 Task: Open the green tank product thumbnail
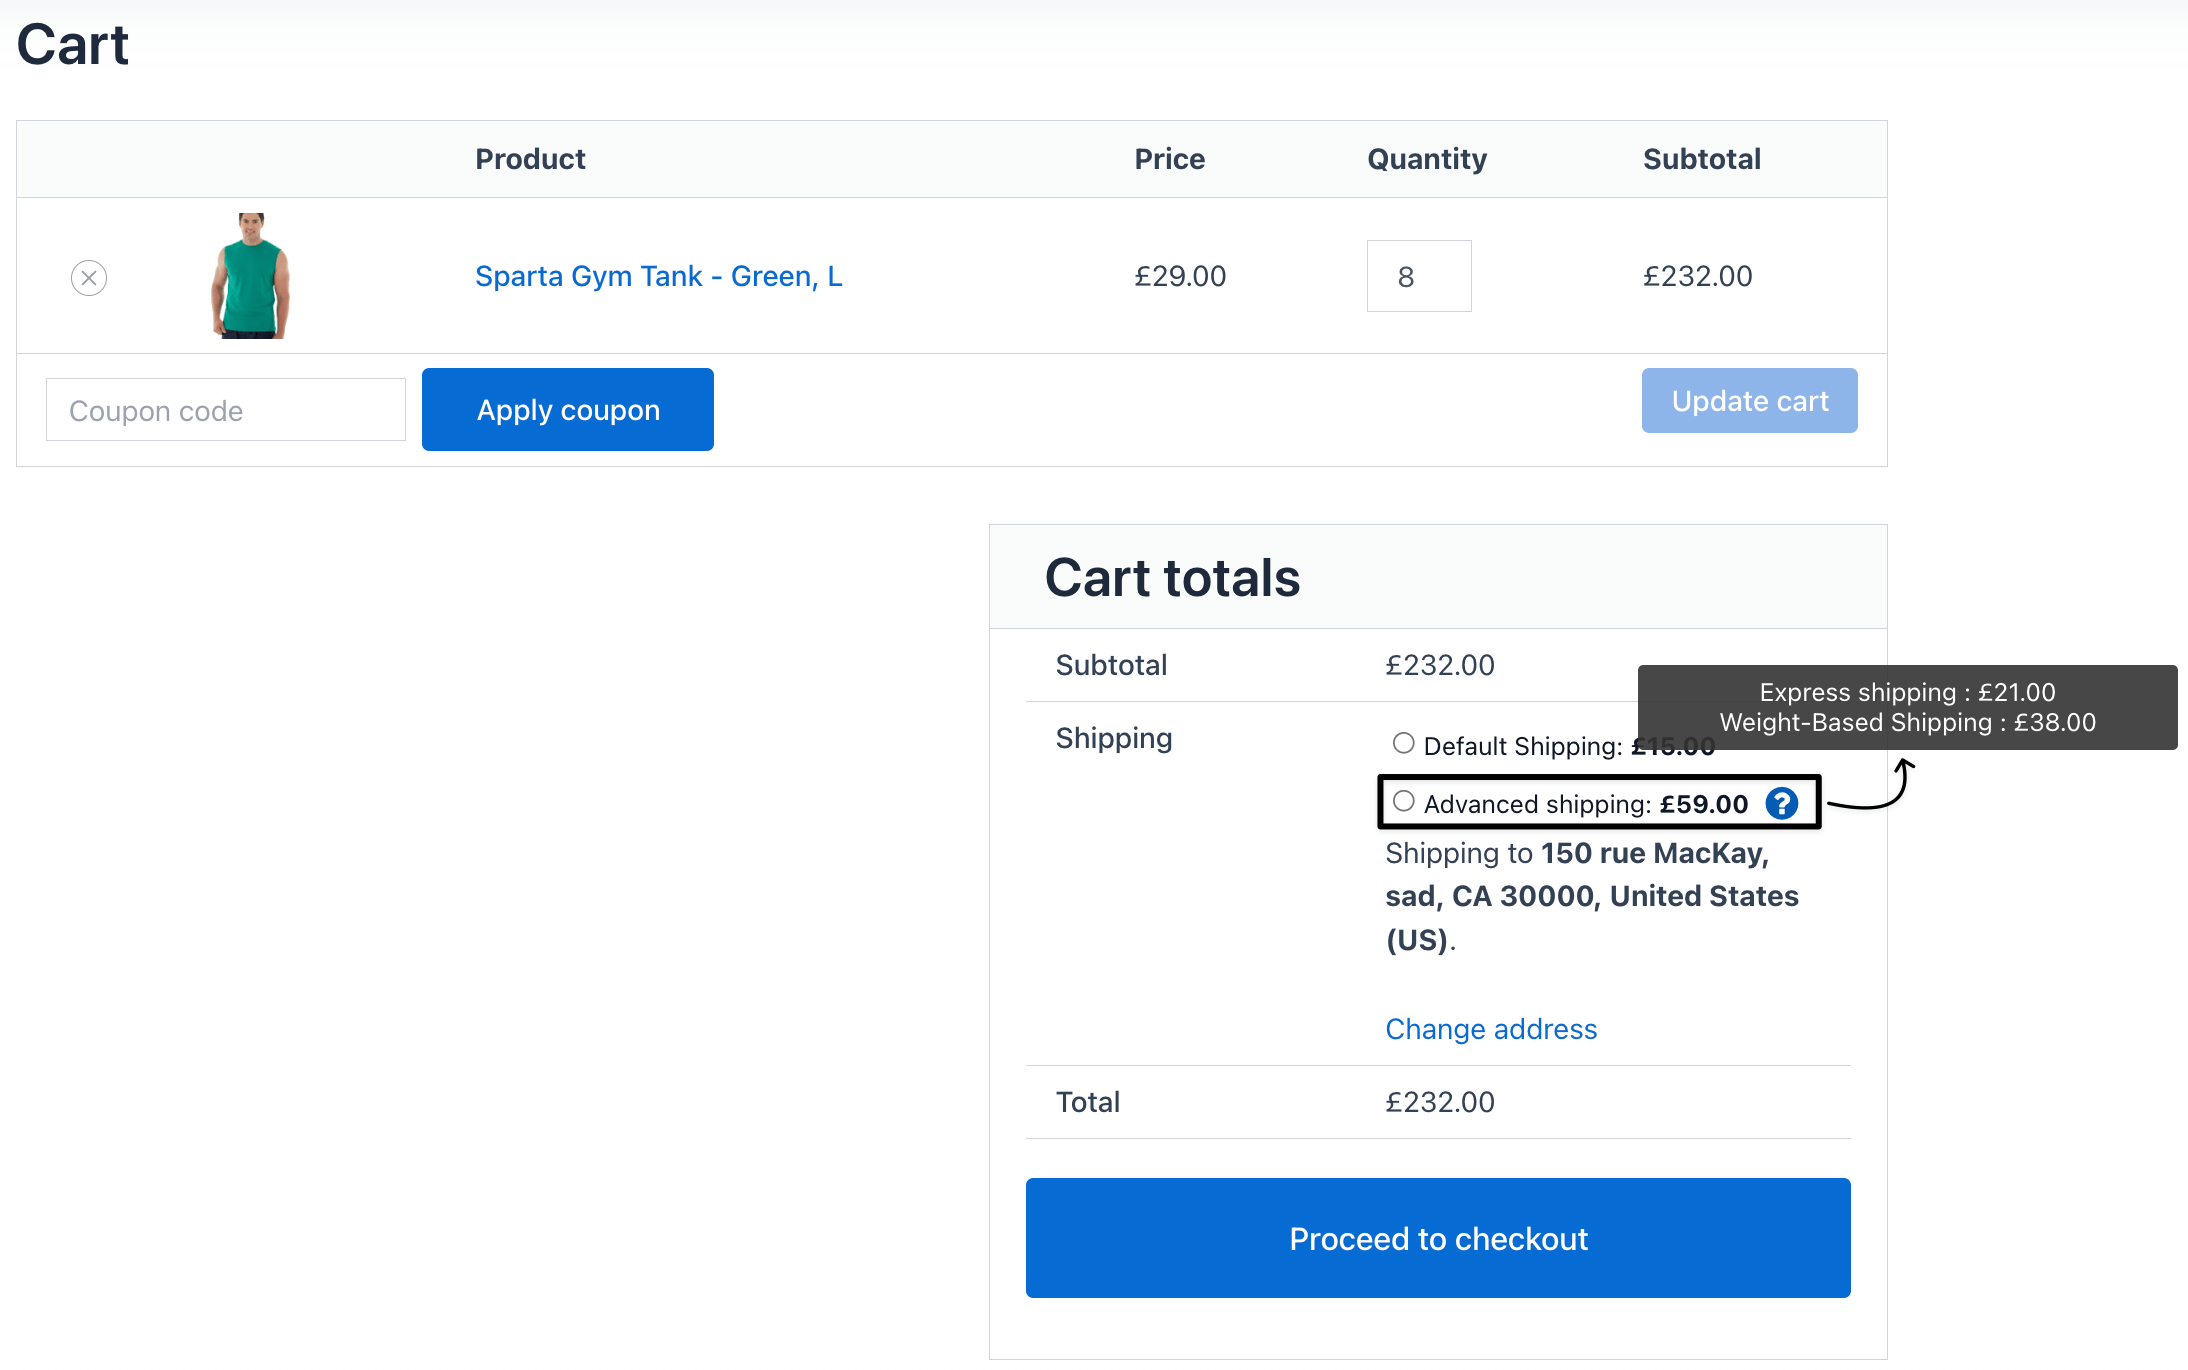pyautogui.click(x=250, y=276)
